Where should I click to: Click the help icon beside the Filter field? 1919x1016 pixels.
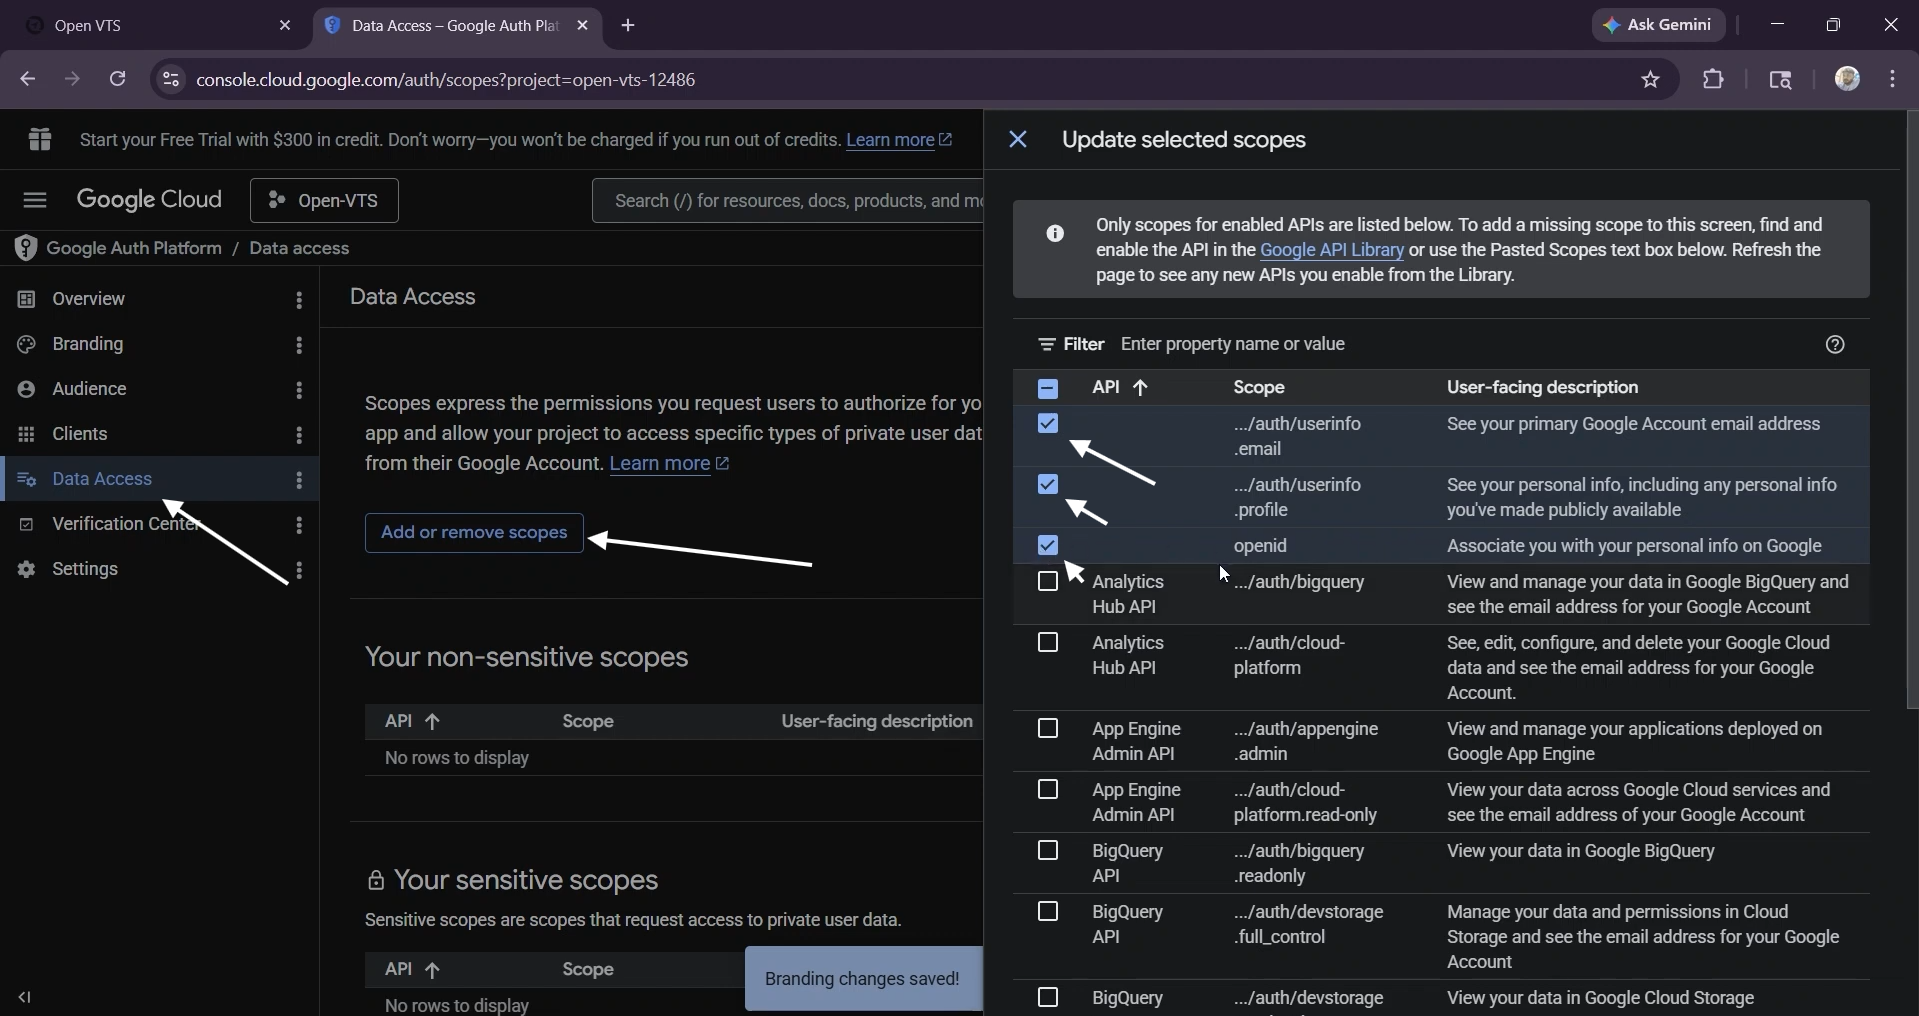(1835, 345)
